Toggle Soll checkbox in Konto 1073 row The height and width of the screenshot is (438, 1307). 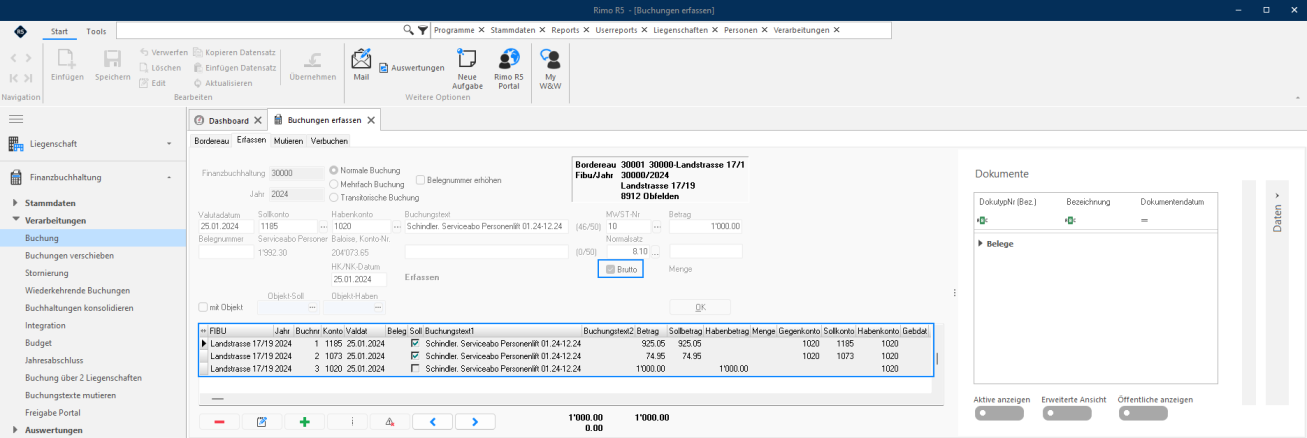(x=415, y=355)
